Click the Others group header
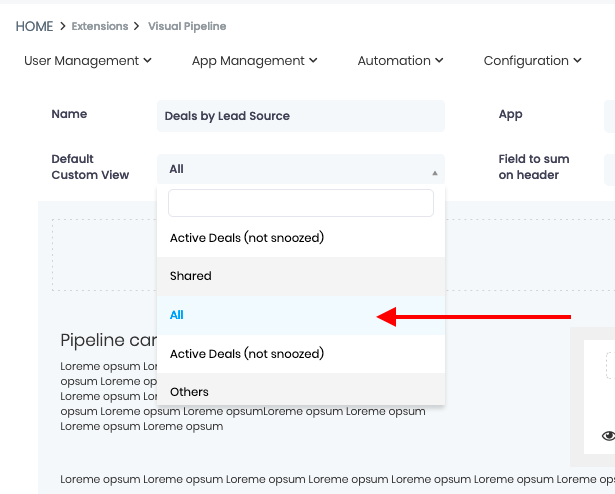The image size is (615, 494). (x=301, y=389)
